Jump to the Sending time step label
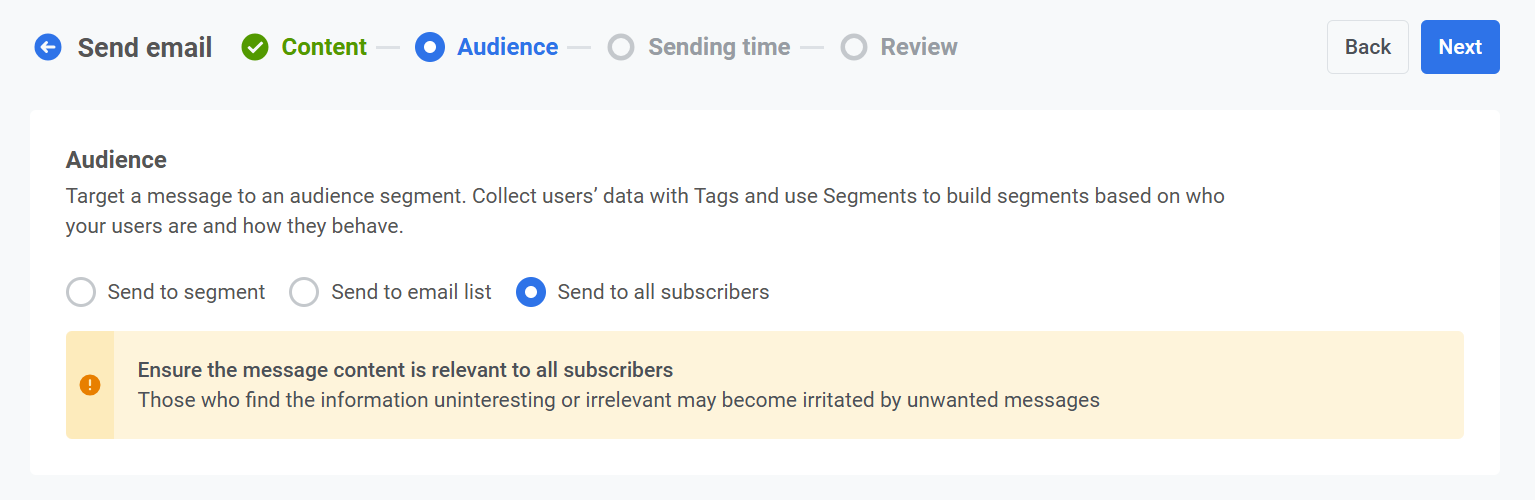 [719, 47]
